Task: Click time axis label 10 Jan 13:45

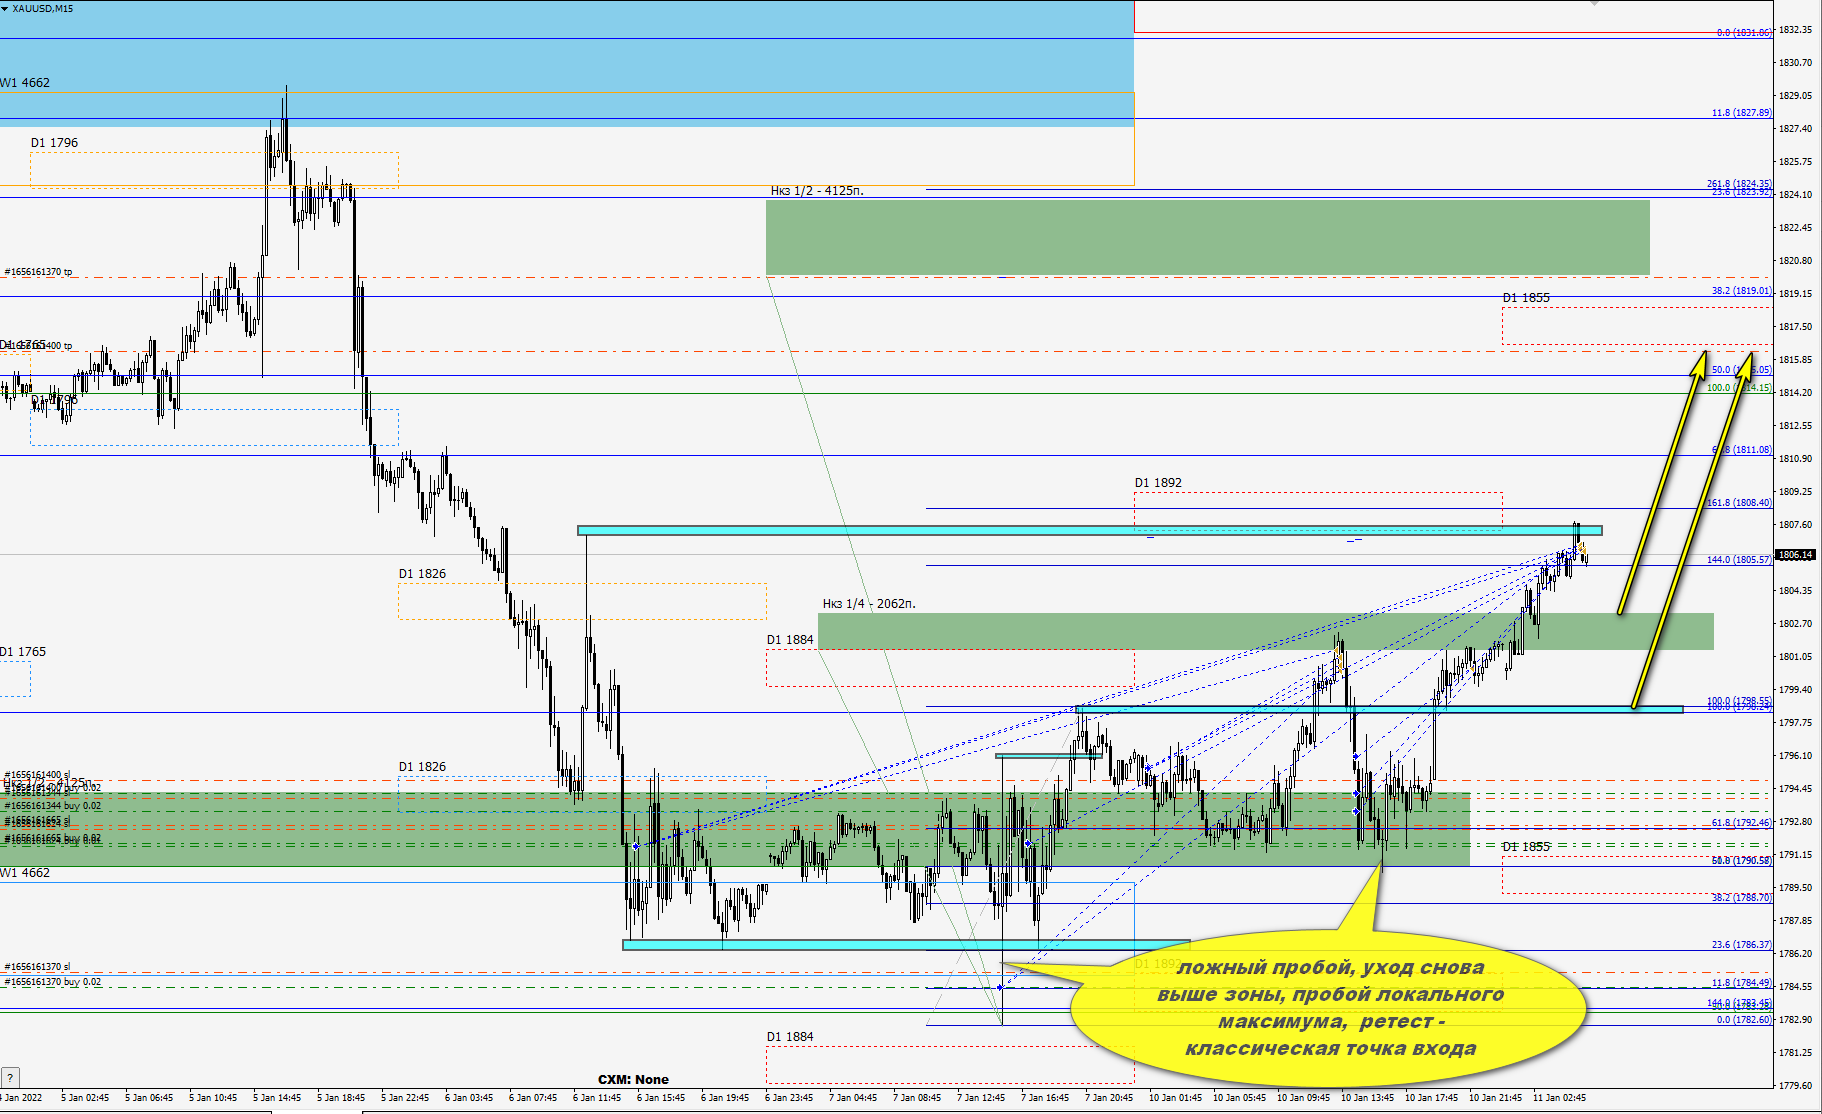Action: point(1367,1098)
